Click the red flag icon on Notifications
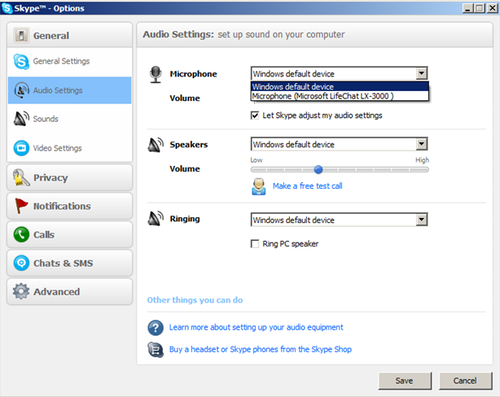Image resolution: width=500 pixels, height=397 pixels. pos(21,206)
